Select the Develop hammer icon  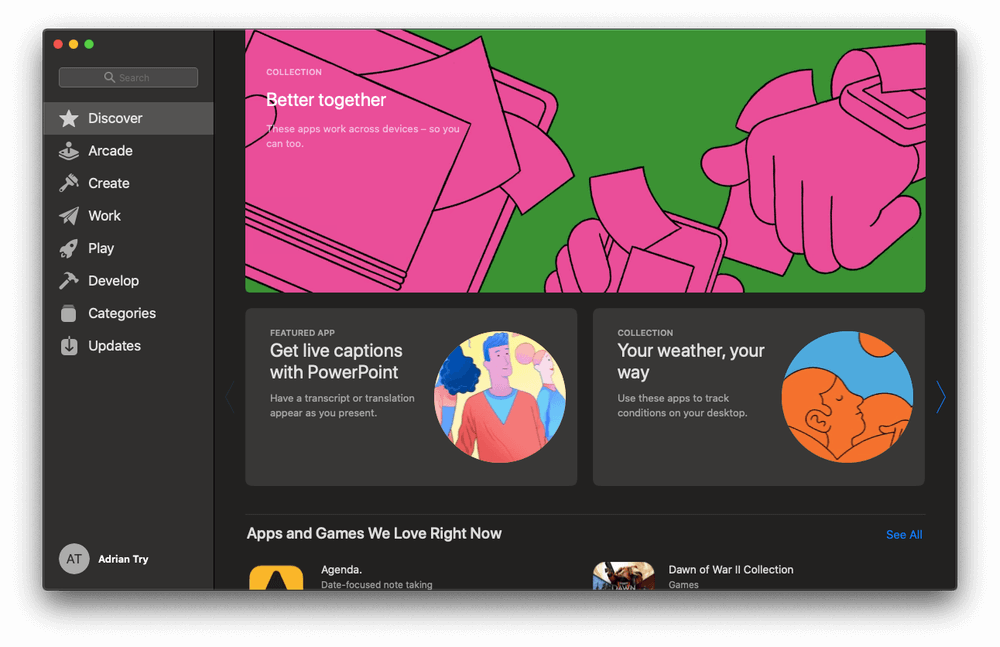click(68, 281)
